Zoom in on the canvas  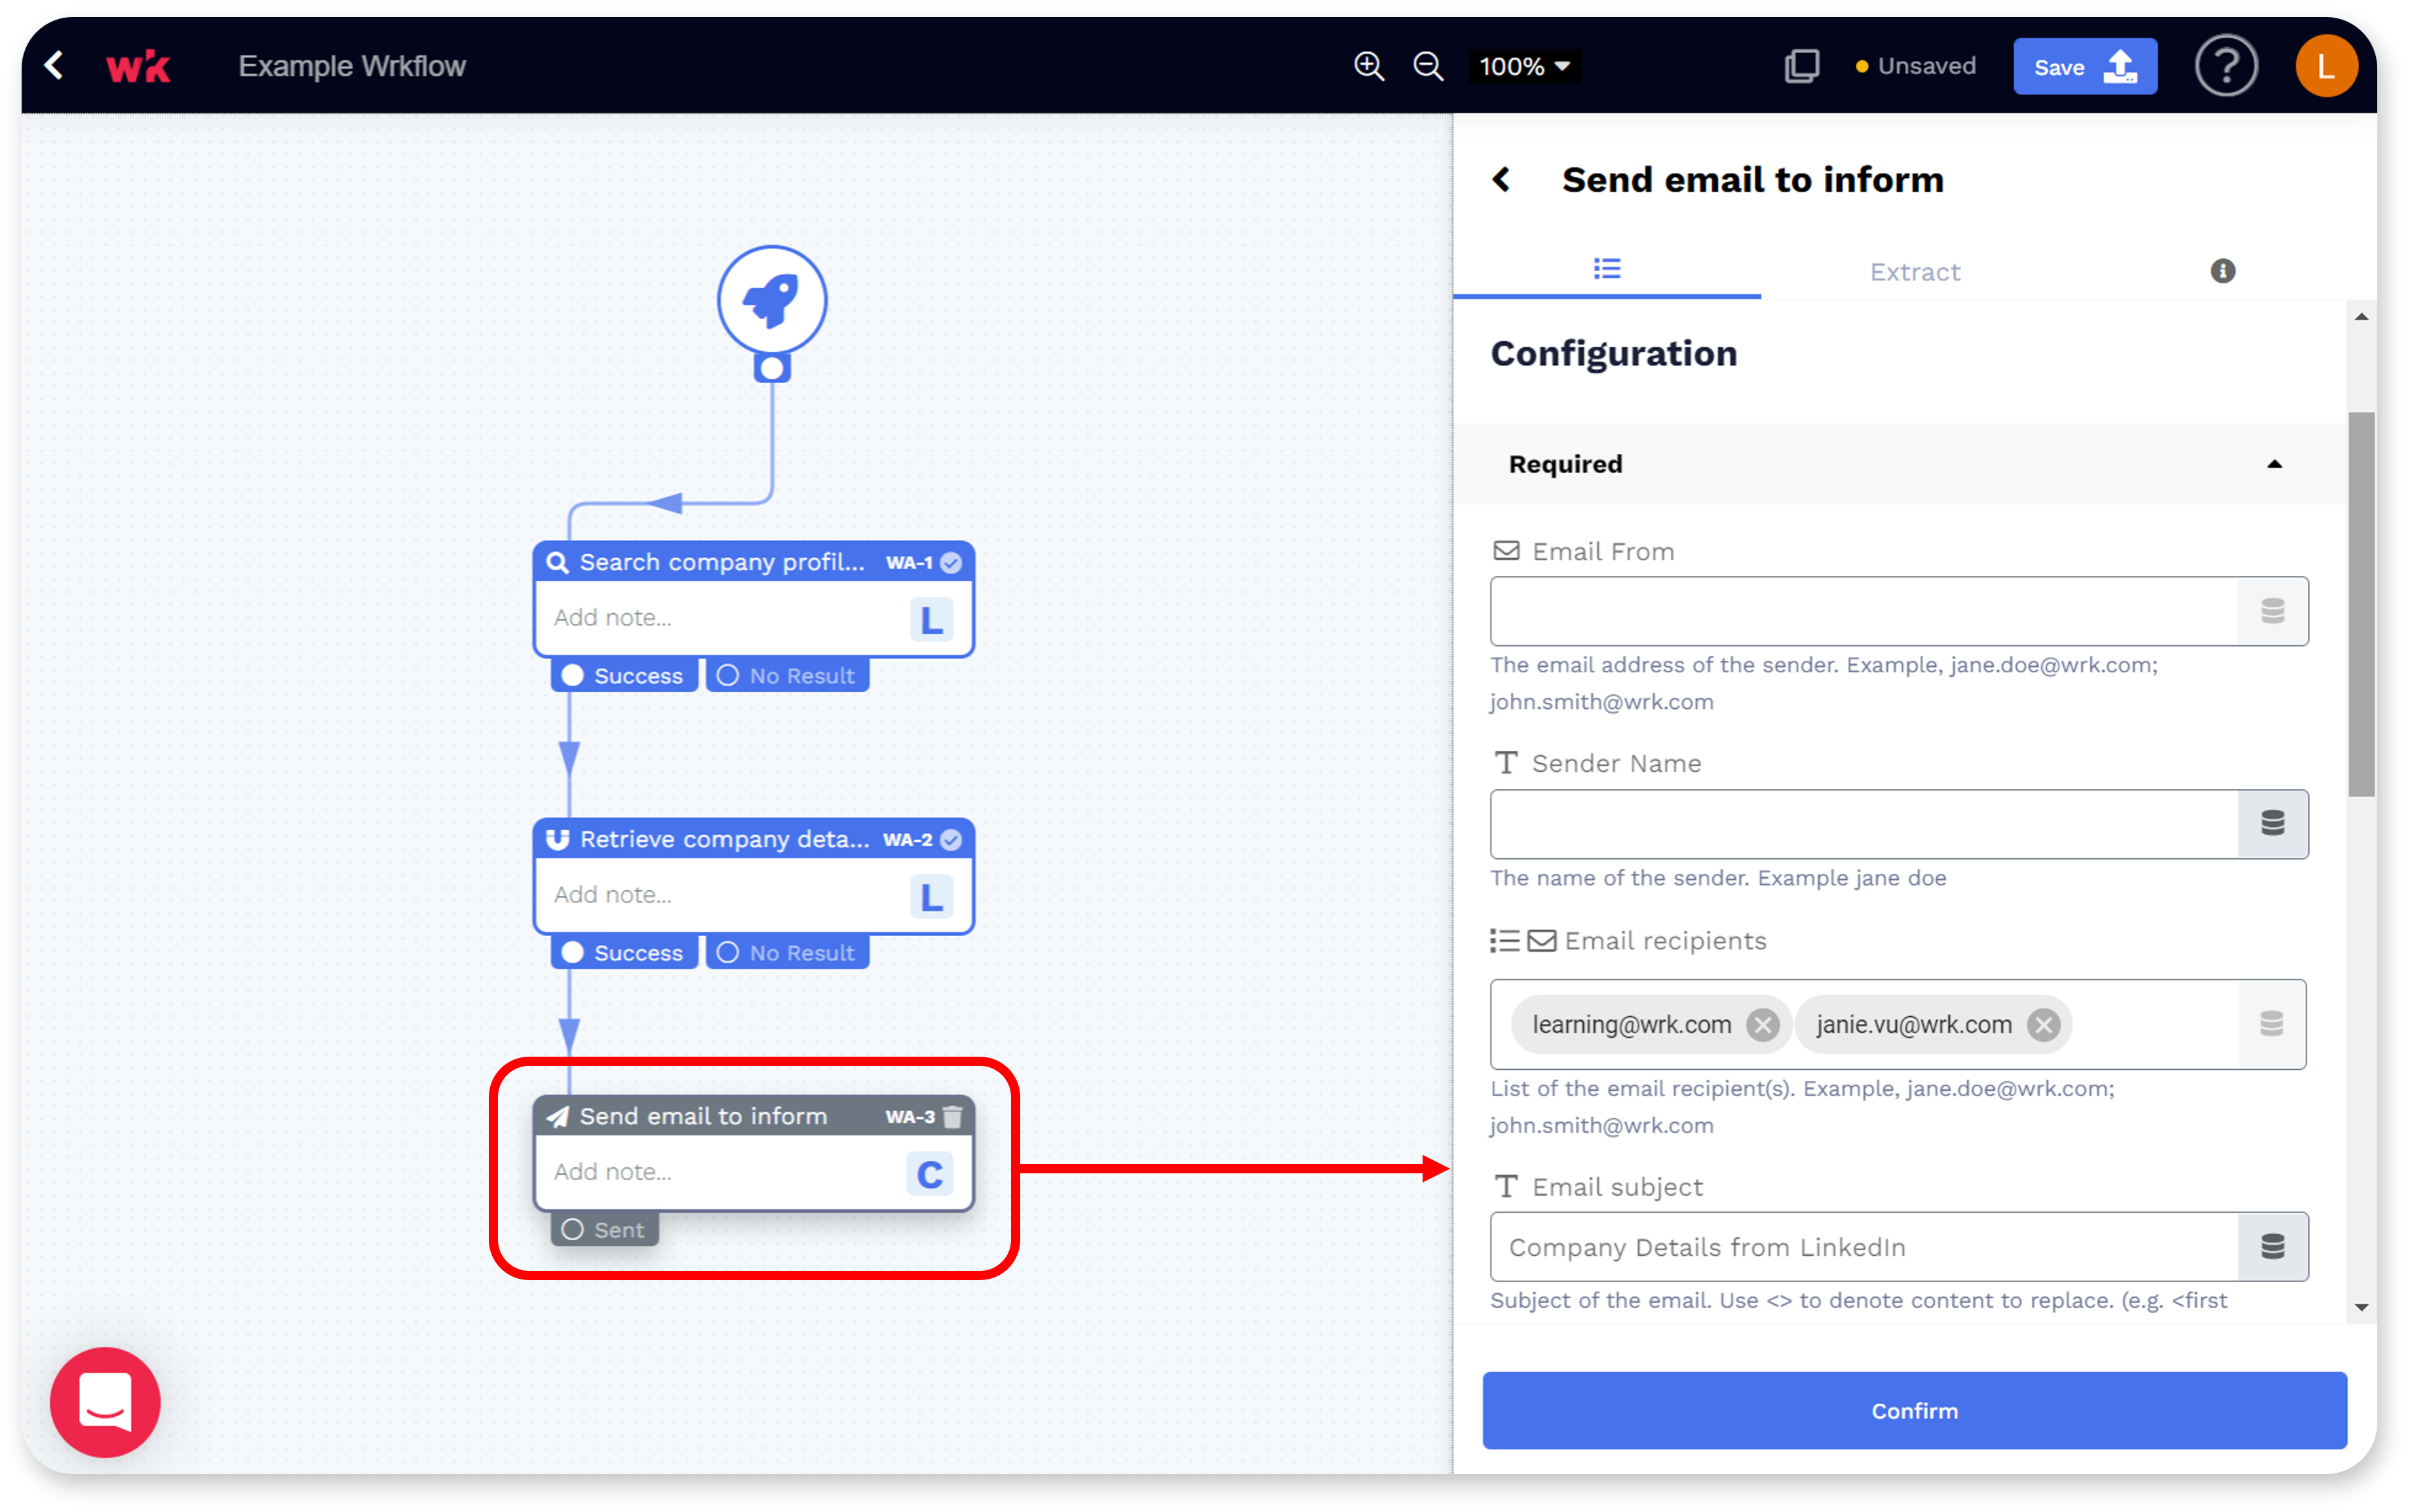[1368, 67]
